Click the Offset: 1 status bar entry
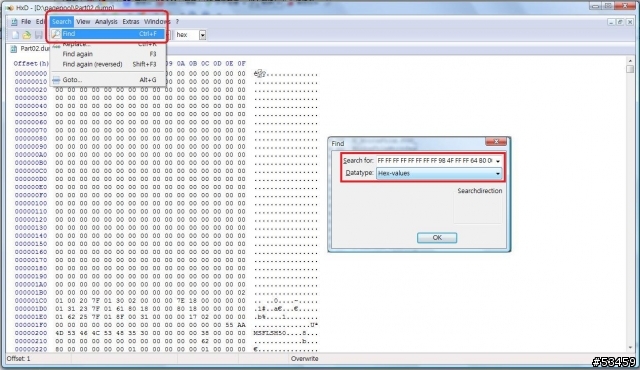Image resolution: width=640 pixels, height=370 pixels. [x=18, y=359]
